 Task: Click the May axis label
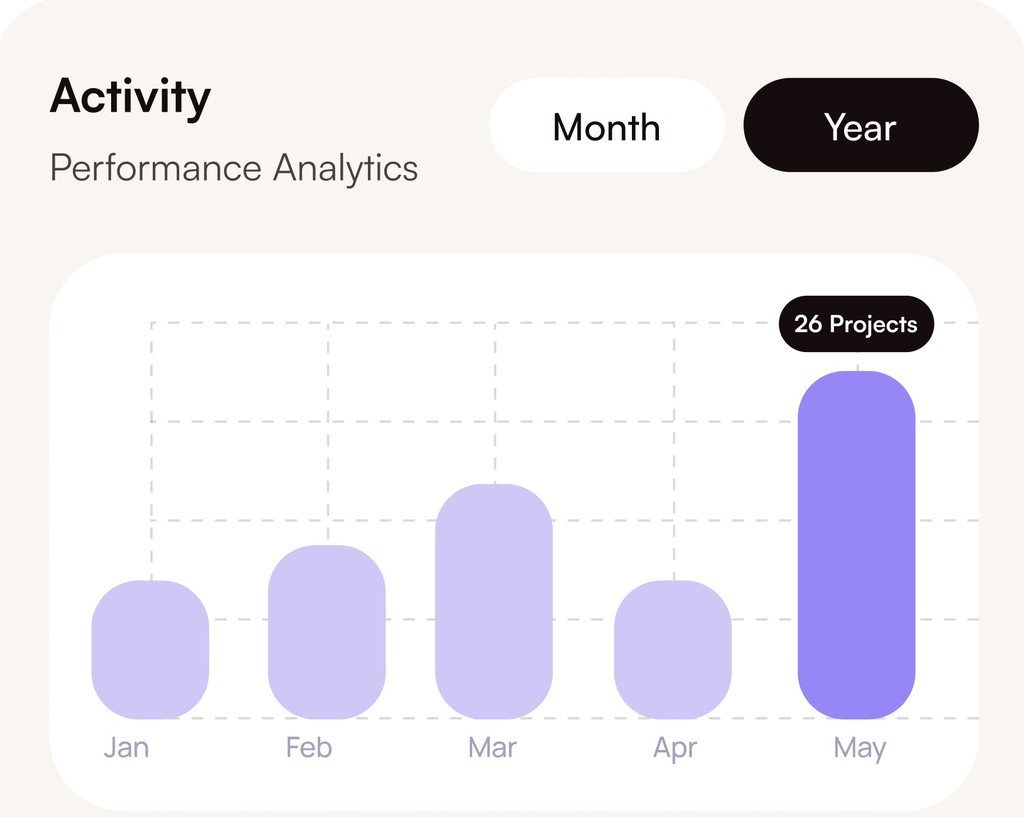[859, 749]
